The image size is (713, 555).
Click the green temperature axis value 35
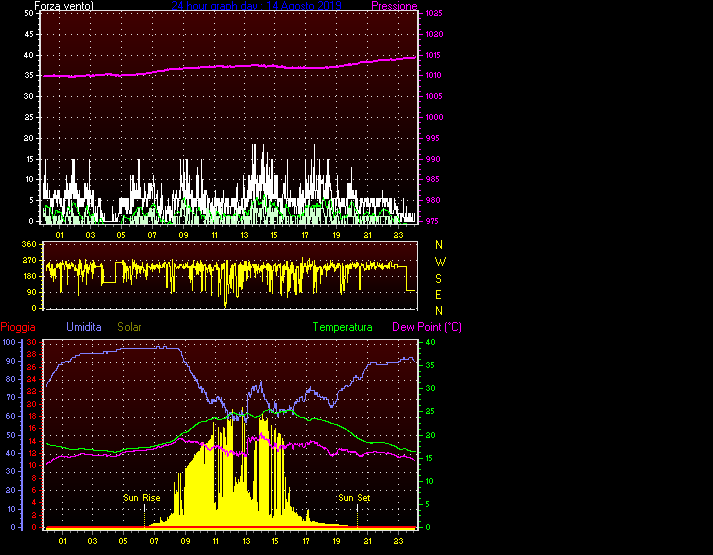point(430,365)
